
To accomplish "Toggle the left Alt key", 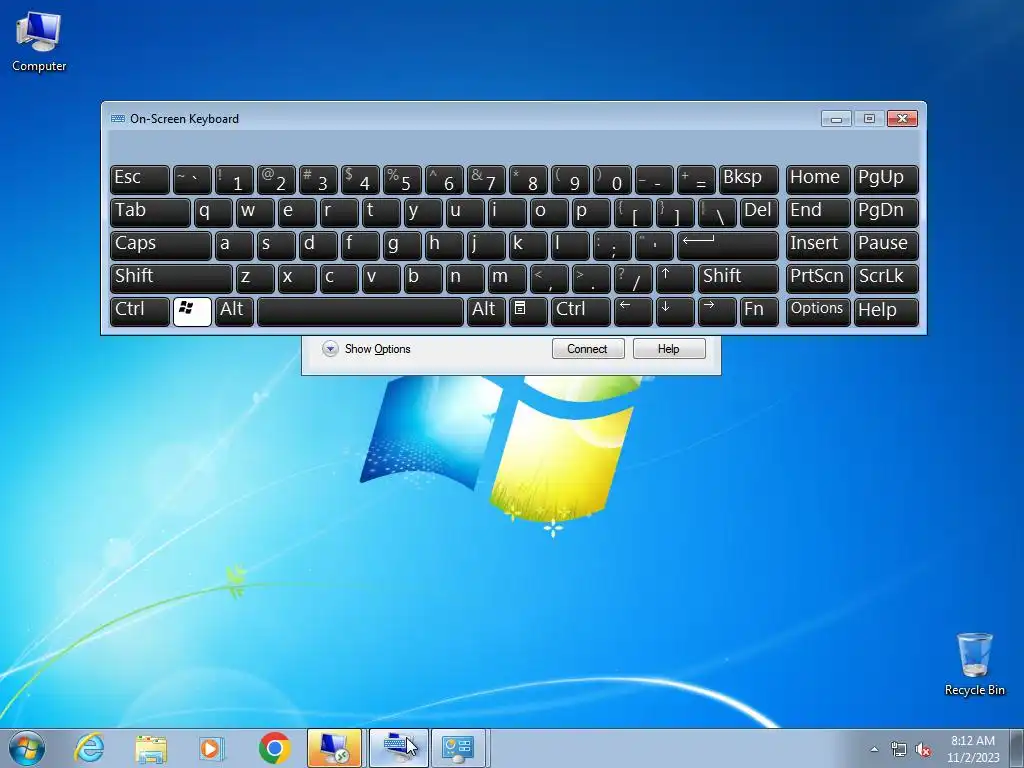I will tap(234, 311).
